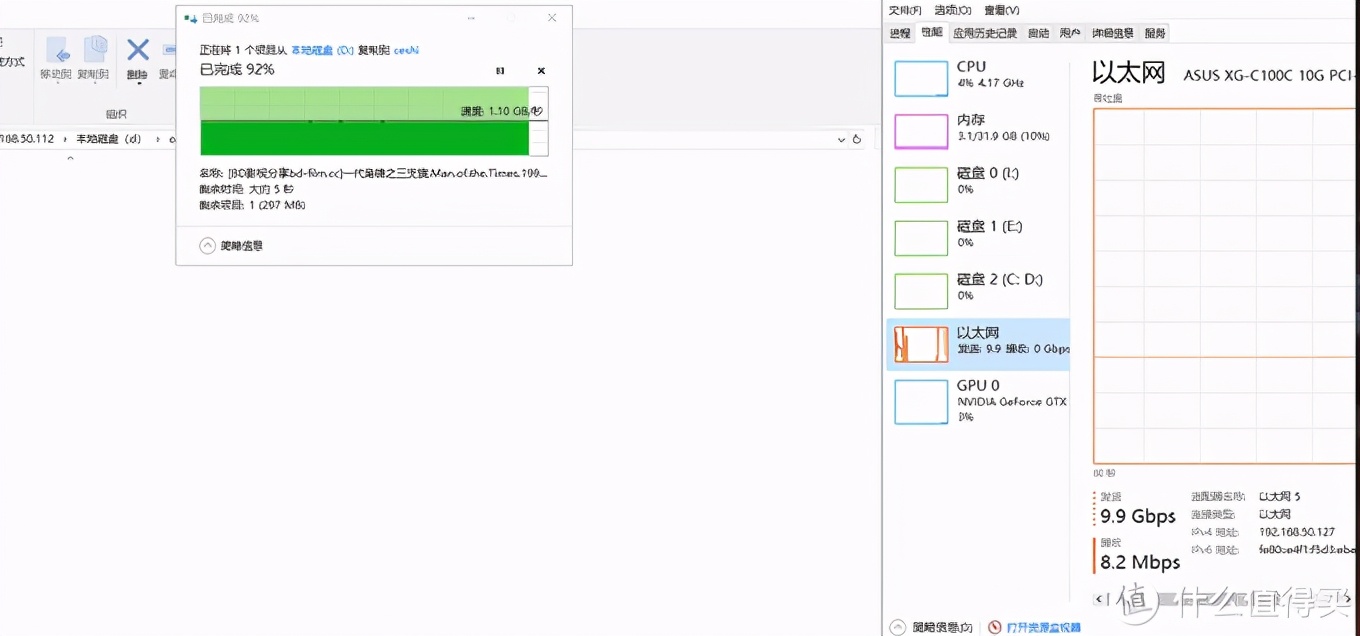Open the Explorer address bar history dropdown
This screenshot has width=1360, height=636.
tap(840, 139)
